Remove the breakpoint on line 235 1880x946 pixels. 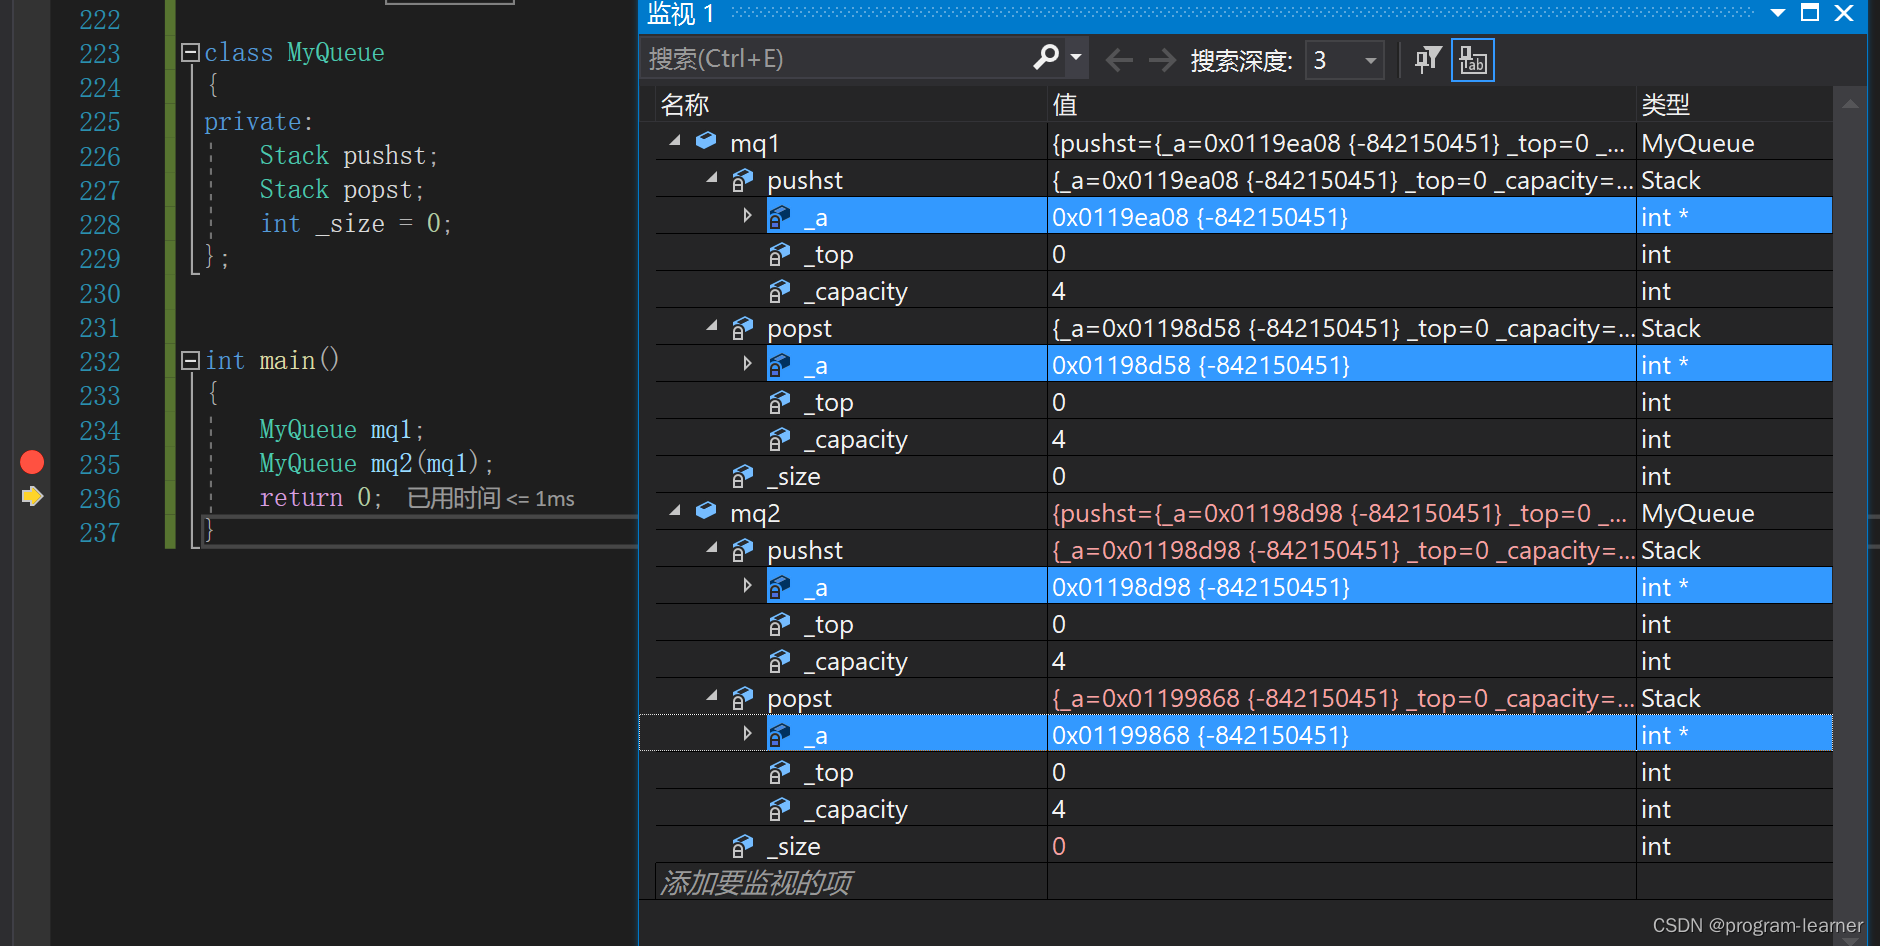pyautogui.click(x=32, y=462)
